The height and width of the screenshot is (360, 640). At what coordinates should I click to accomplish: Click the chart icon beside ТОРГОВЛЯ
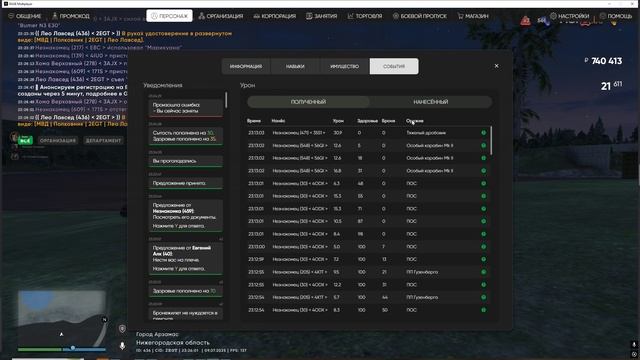coord(351,16)
